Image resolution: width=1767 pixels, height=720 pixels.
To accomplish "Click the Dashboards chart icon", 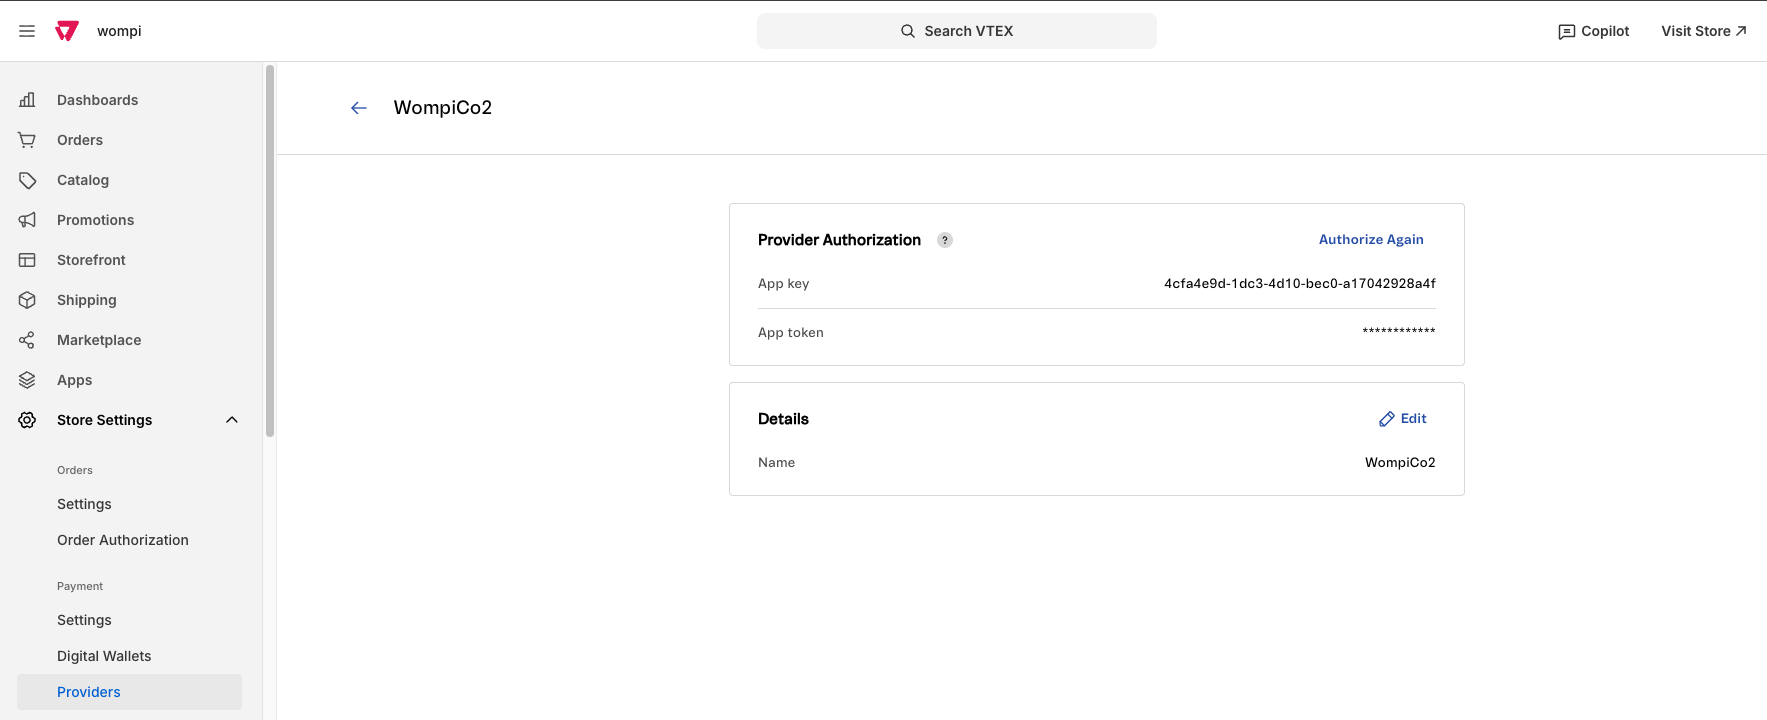I will pyautogui.click(x=27, y=100).
